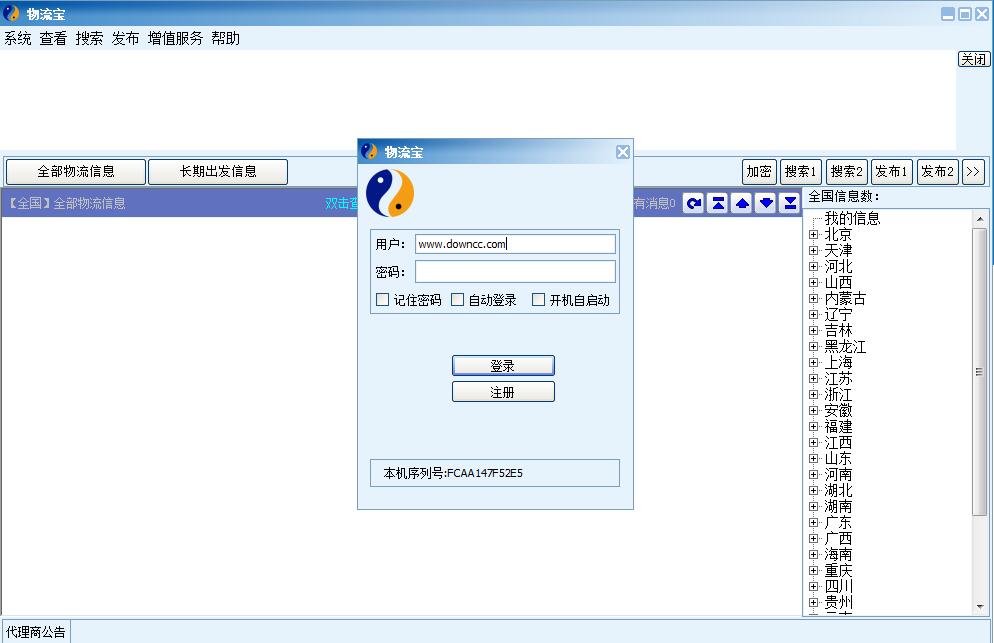Select 吉林 in the province tree
Screen dimensions: 994x643
point(838,330)
